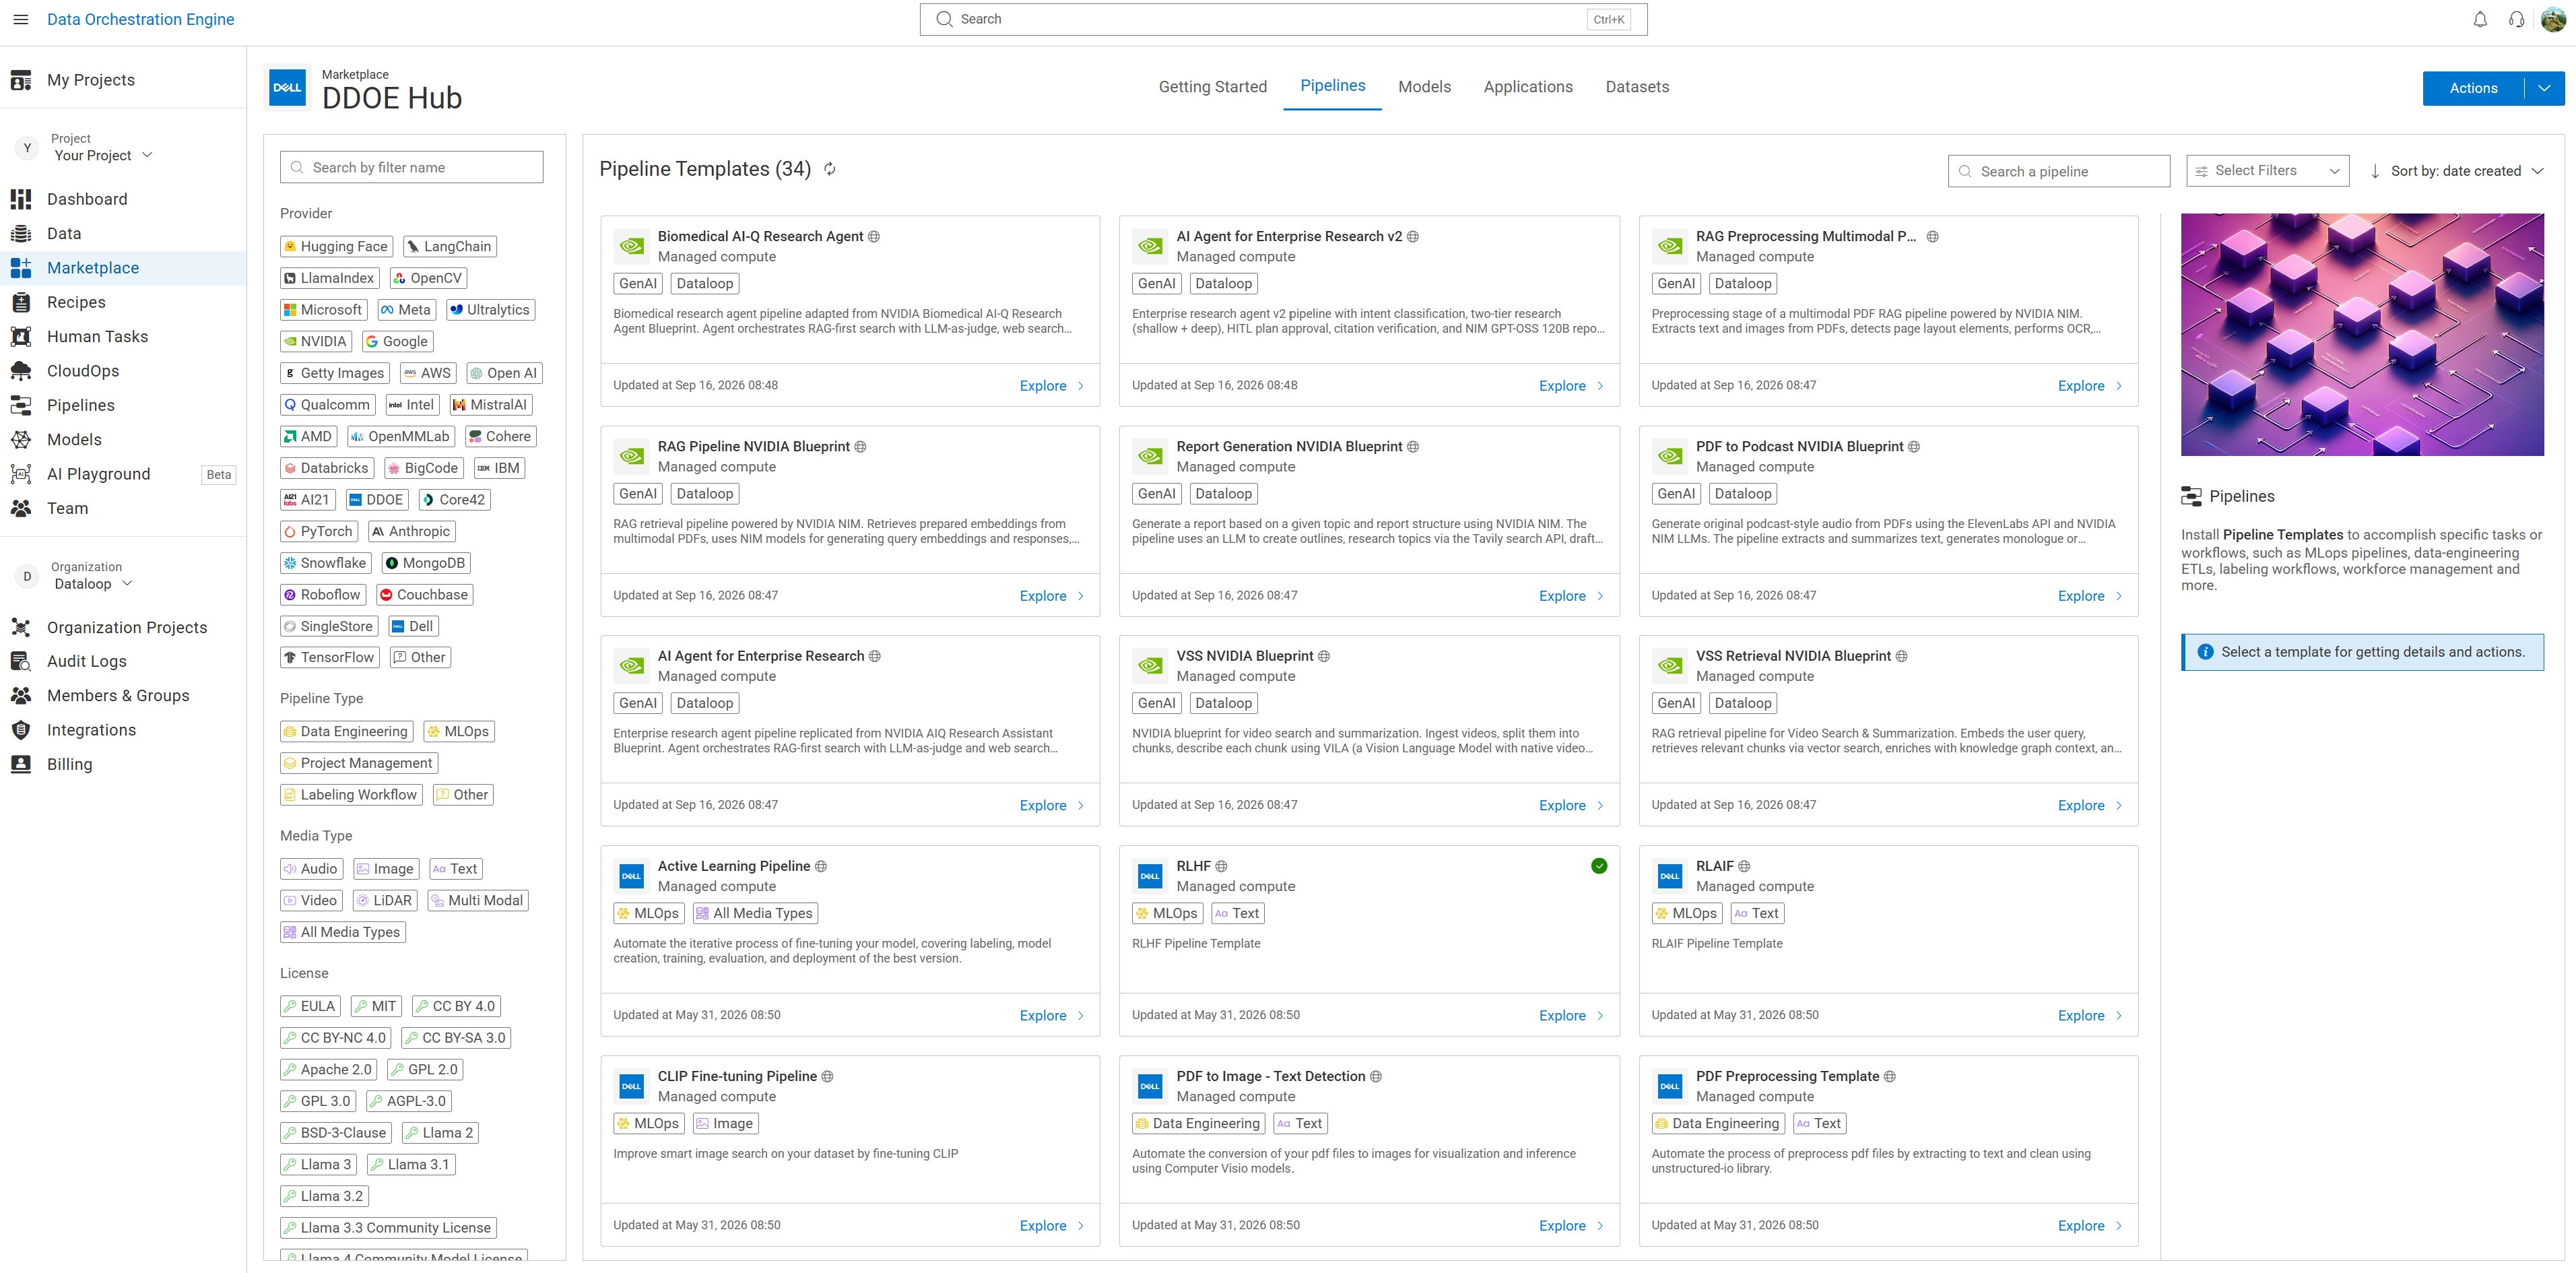Open AI Playground beta page
This screenshot has height=1273, width=2576.
point(98,474)
